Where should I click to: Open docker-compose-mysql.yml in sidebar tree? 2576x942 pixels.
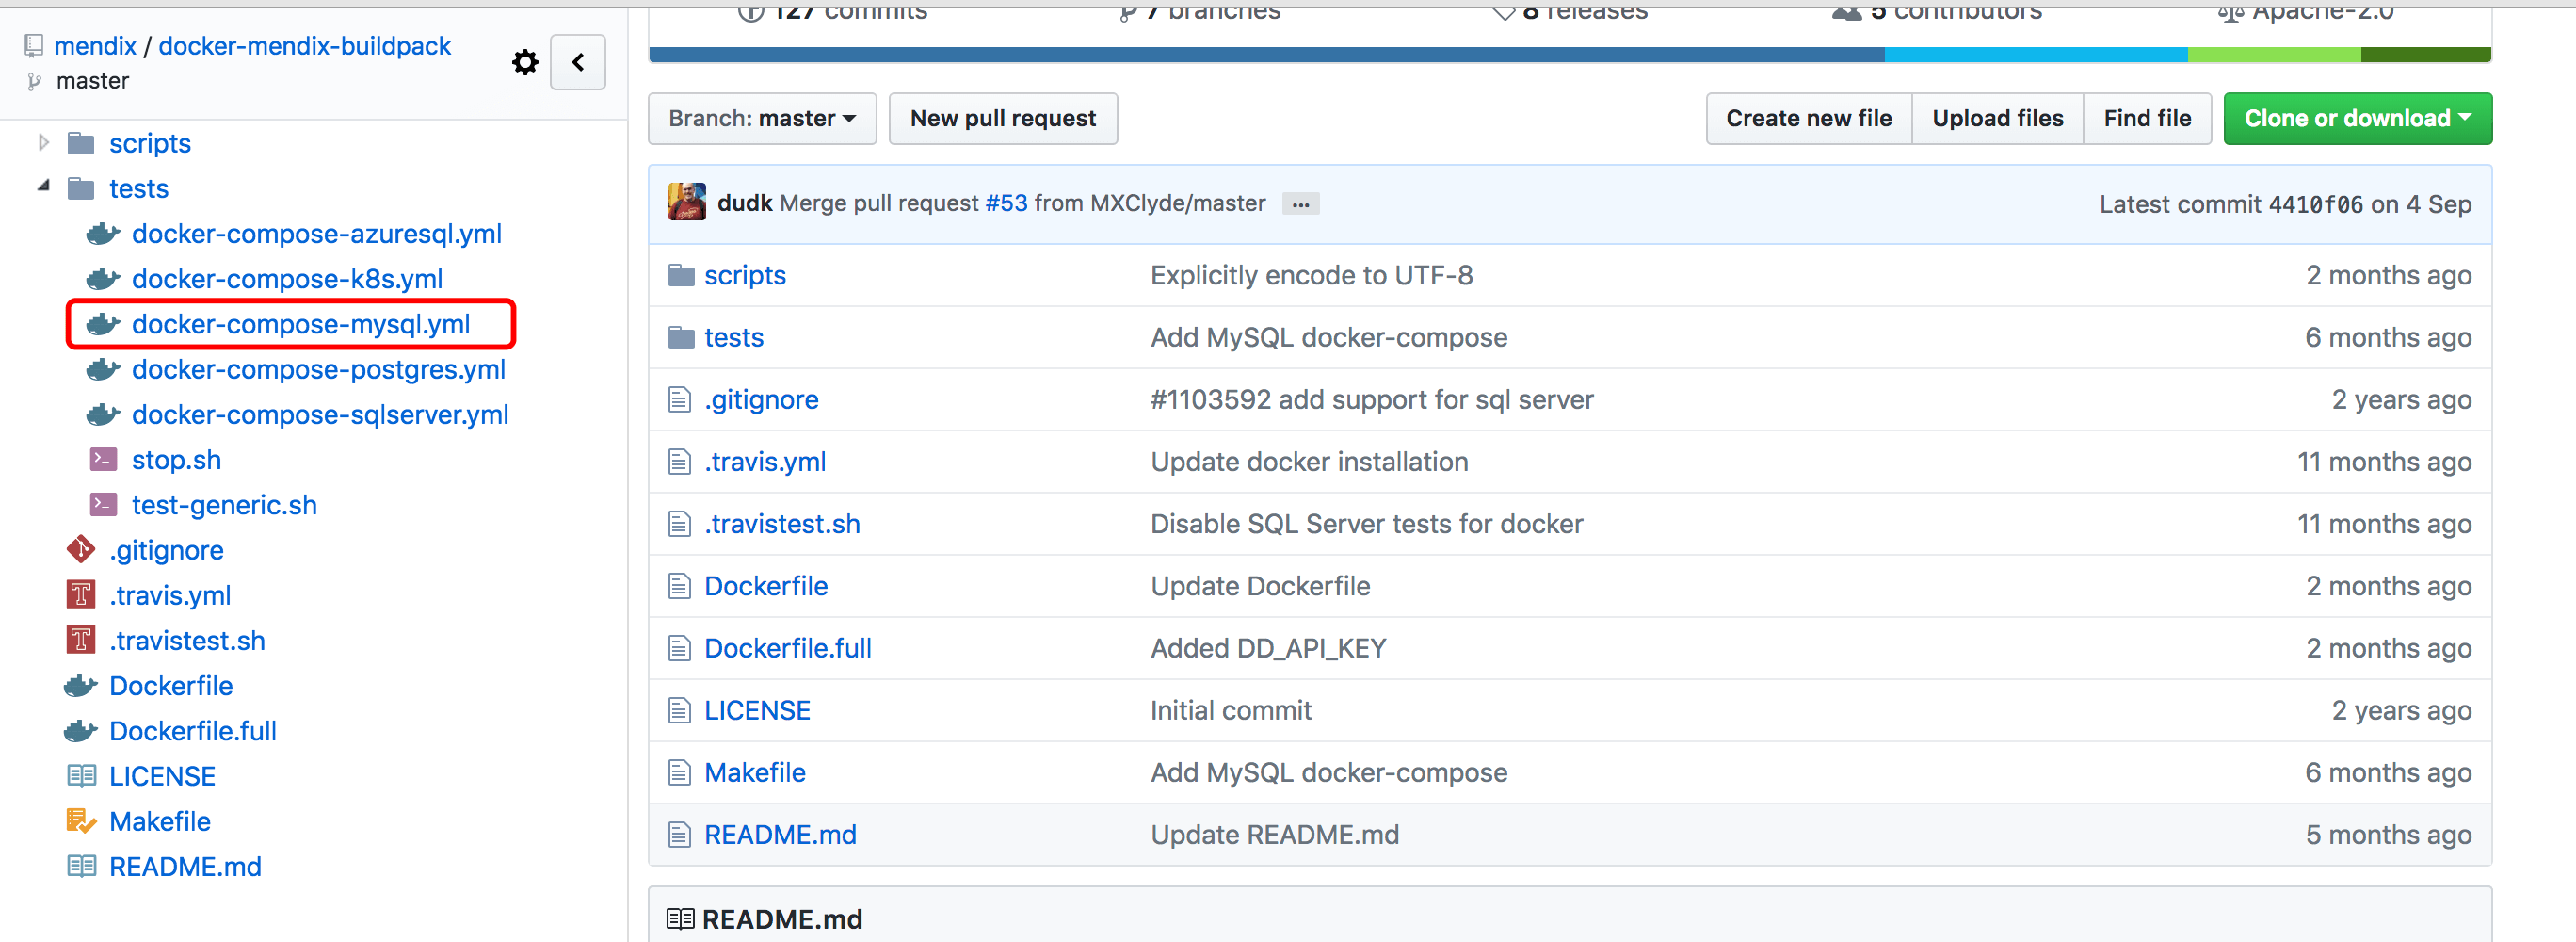[x=301, y=324]
